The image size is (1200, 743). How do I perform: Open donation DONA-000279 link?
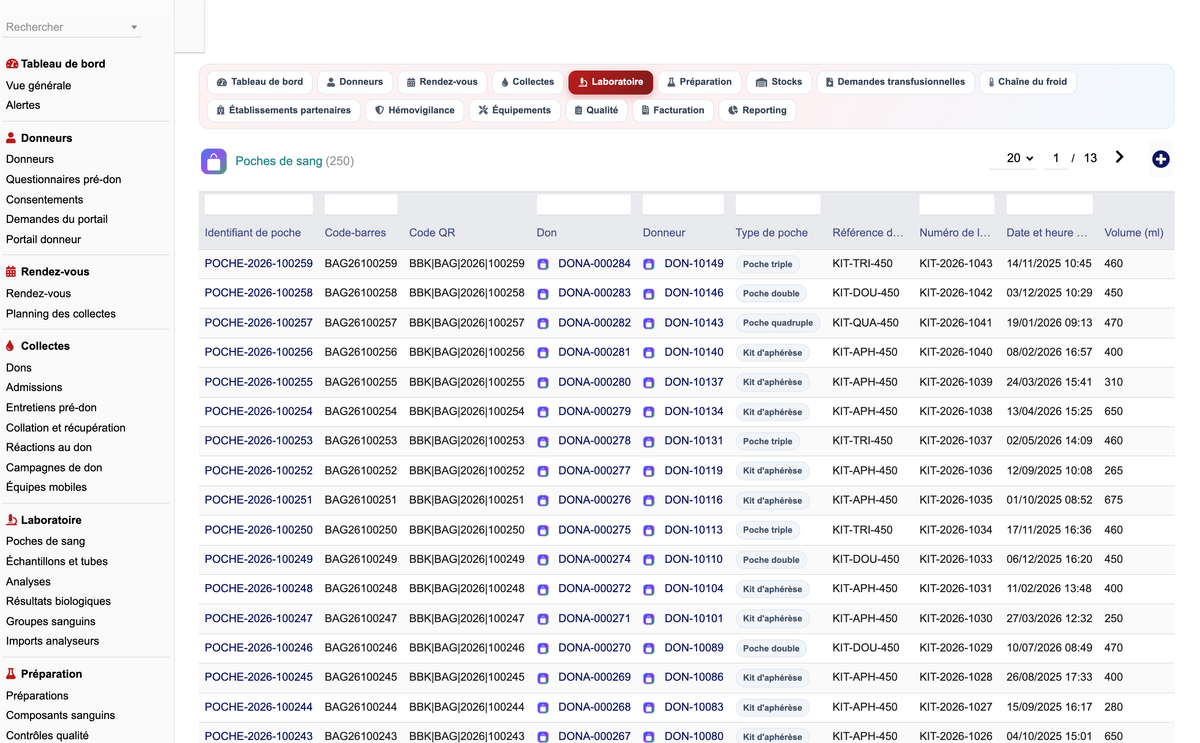click(x=594, y=411)
